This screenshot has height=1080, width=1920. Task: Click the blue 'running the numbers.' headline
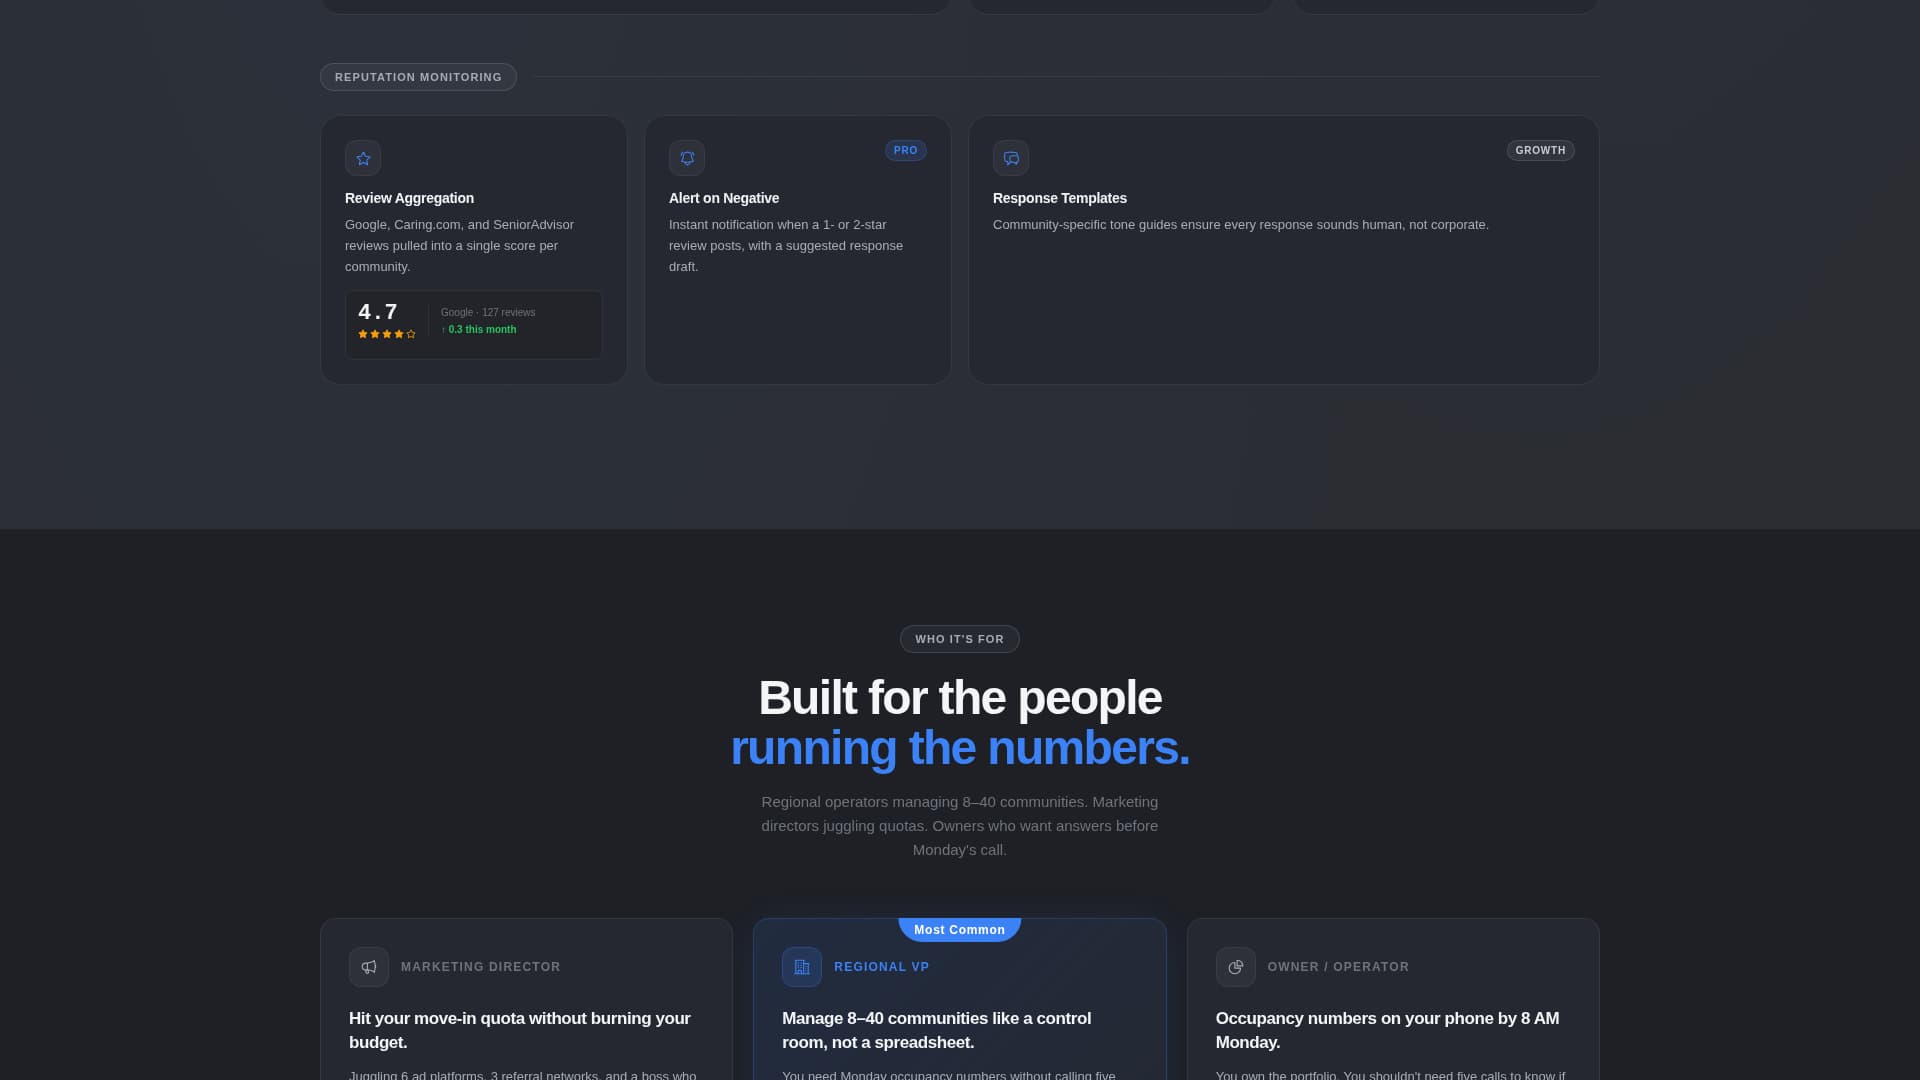(960, 748)
